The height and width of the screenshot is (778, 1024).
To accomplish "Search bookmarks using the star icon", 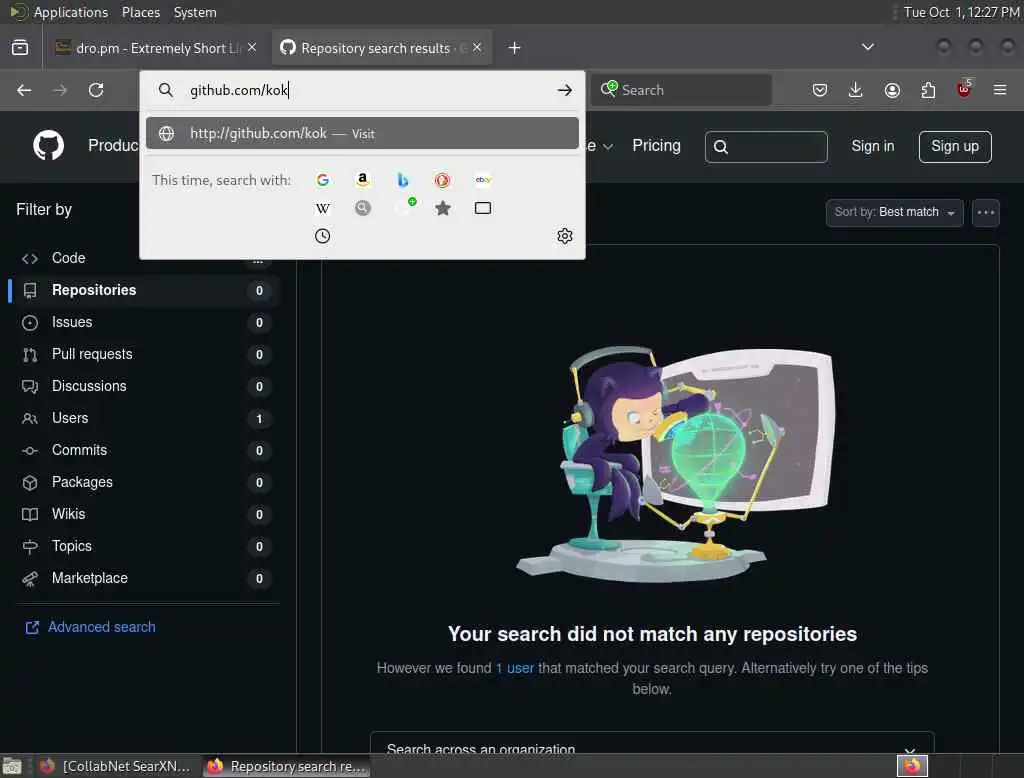I will [443, 208].
